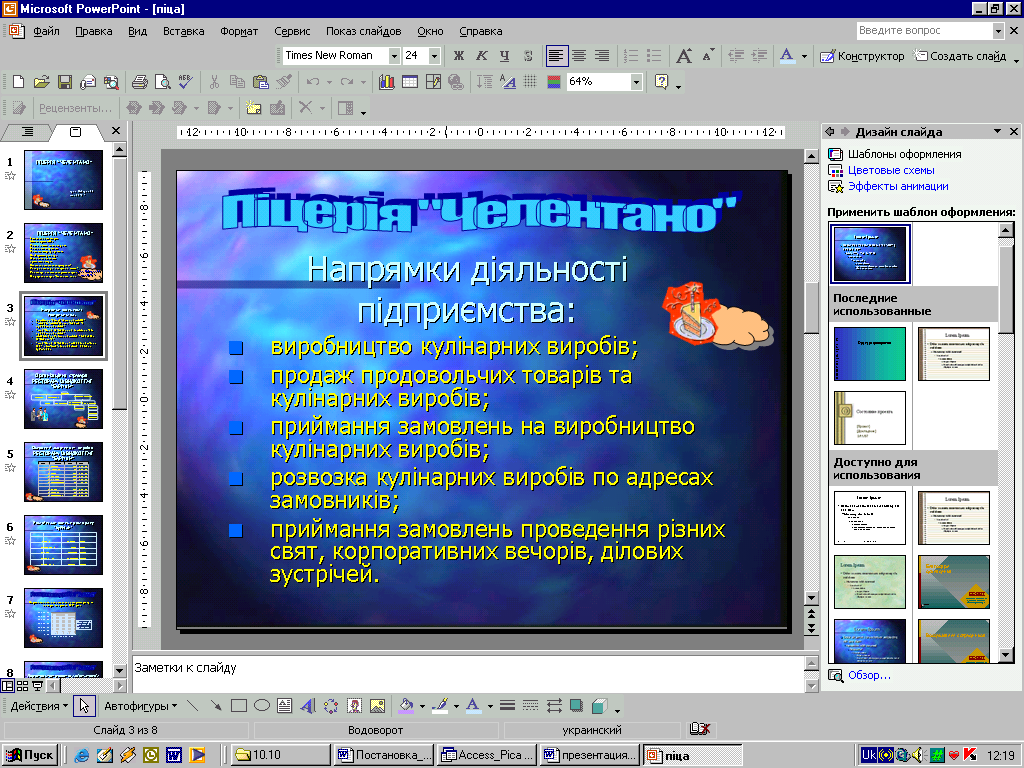Toggle bulleted list
Viewport: 1024px width, 768px height.
pyautogui.click(x=654, y=56)
